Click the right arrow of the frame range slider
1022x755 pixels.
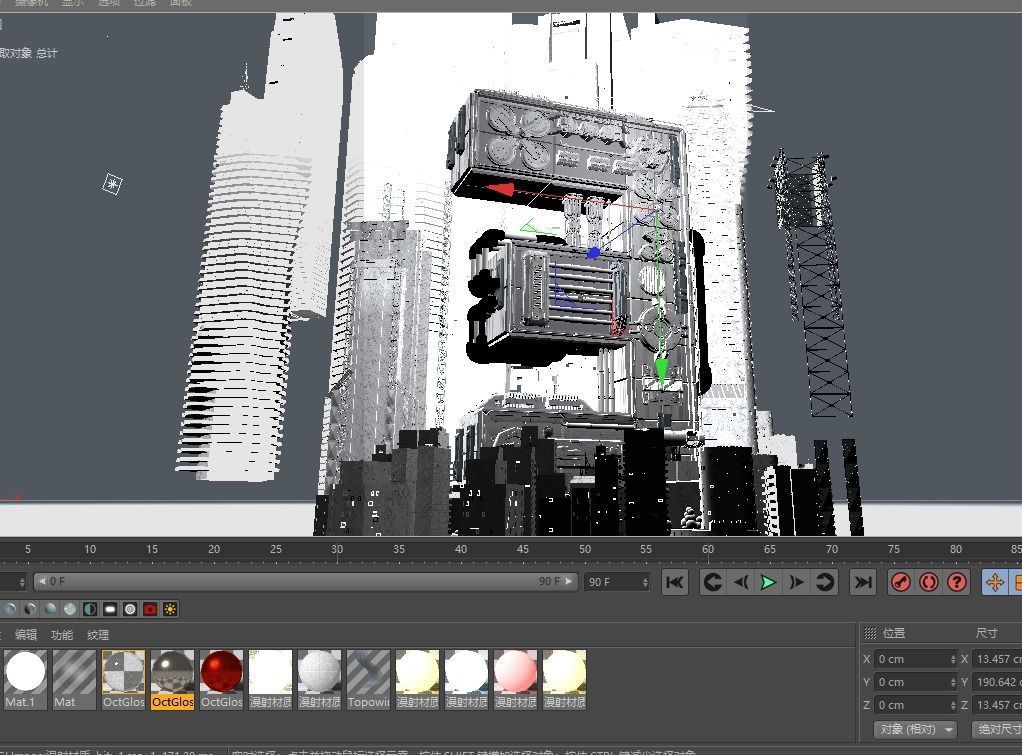tap(569, 581)
